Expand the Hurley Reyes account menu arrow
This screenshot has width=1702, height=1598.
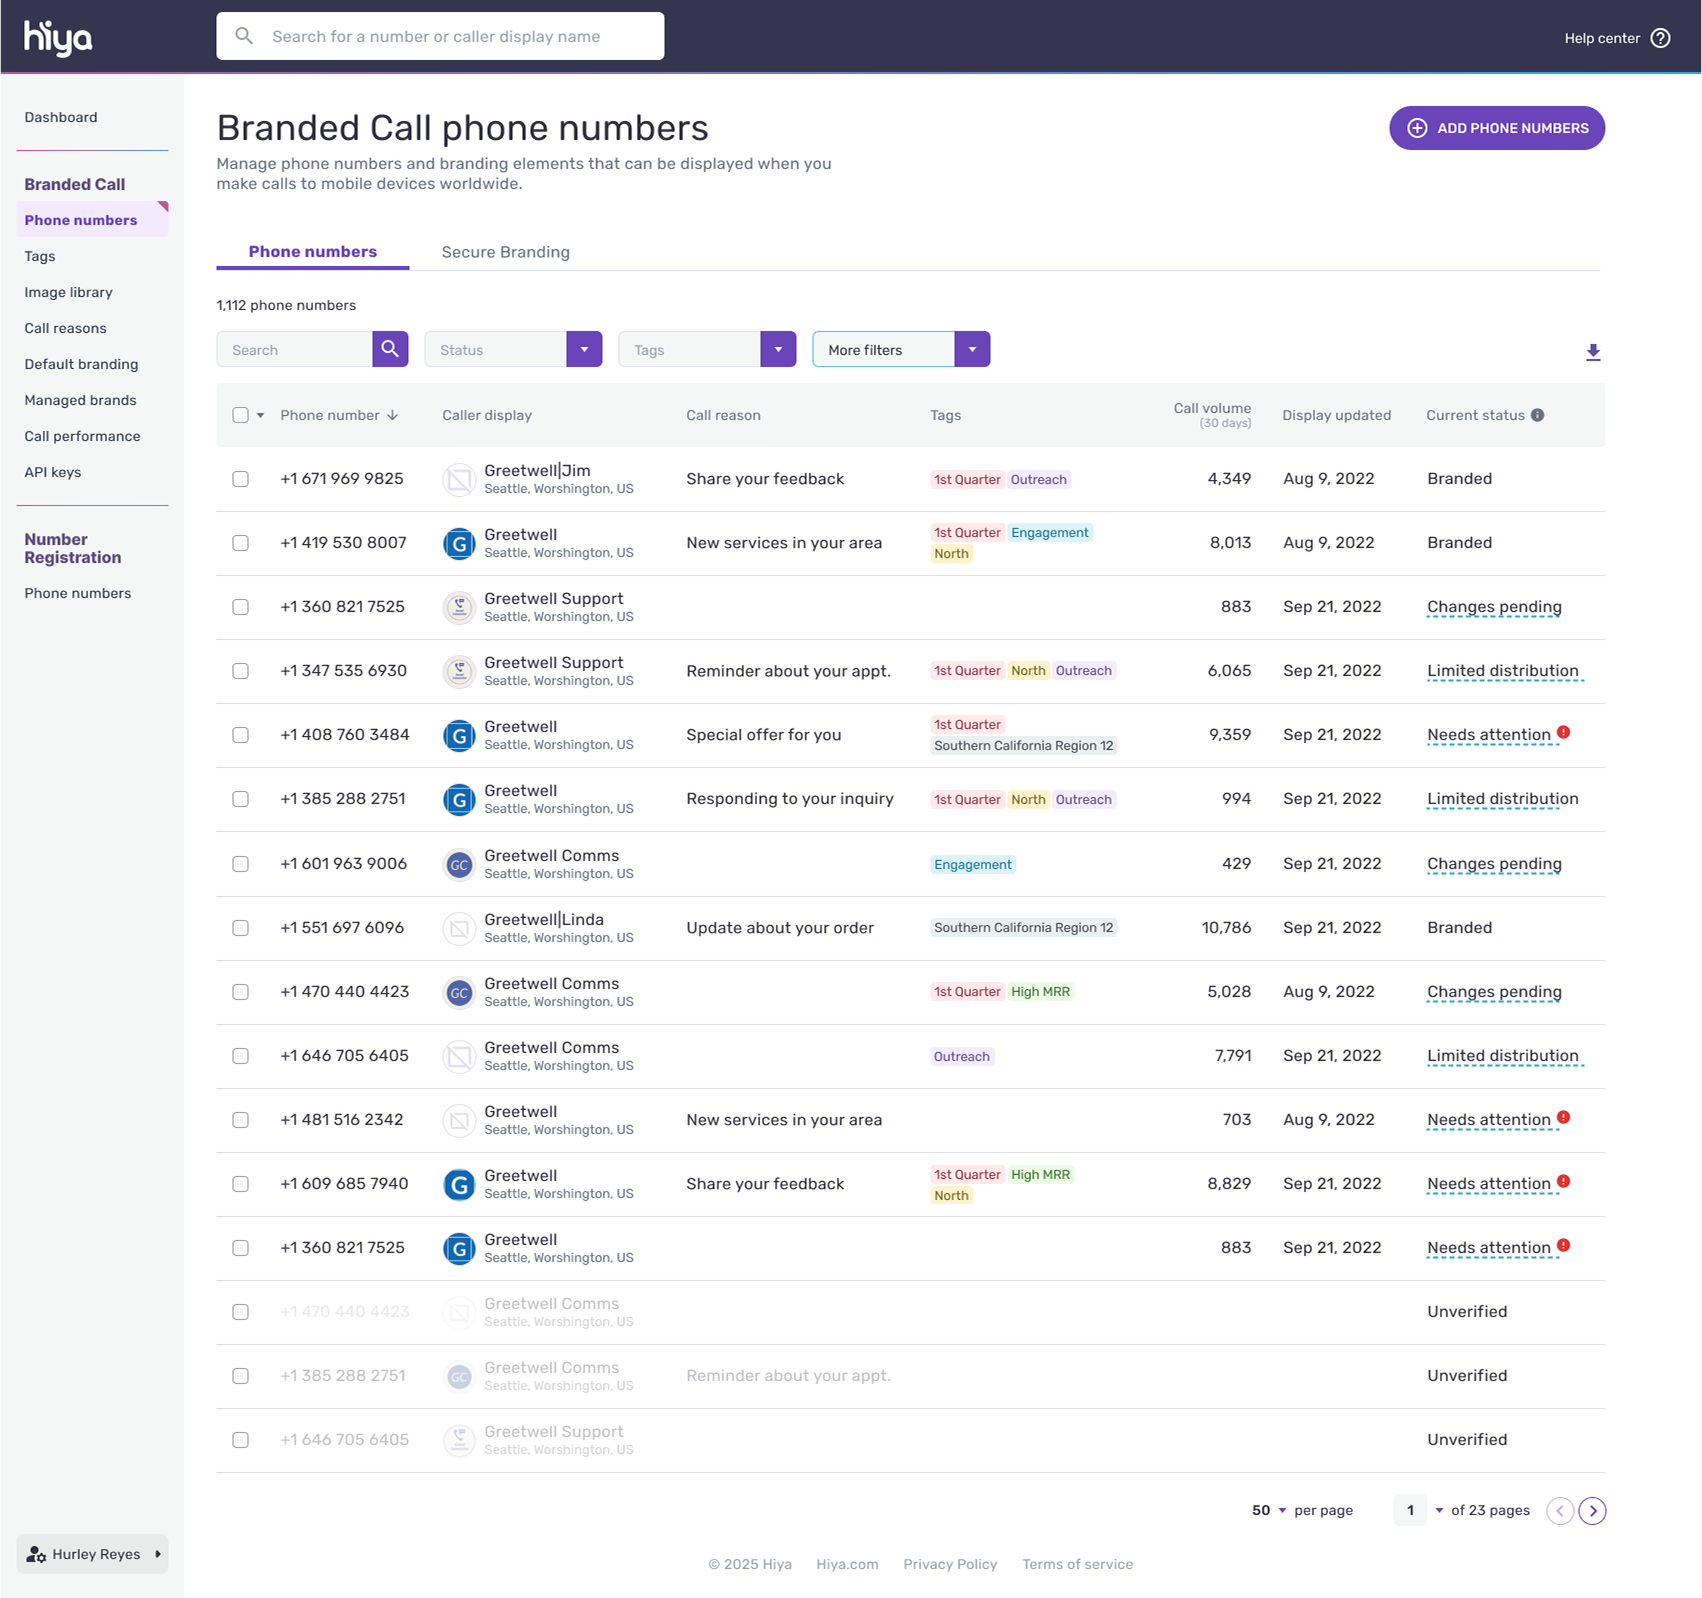pyautogui.click(x=158, y=1554)
